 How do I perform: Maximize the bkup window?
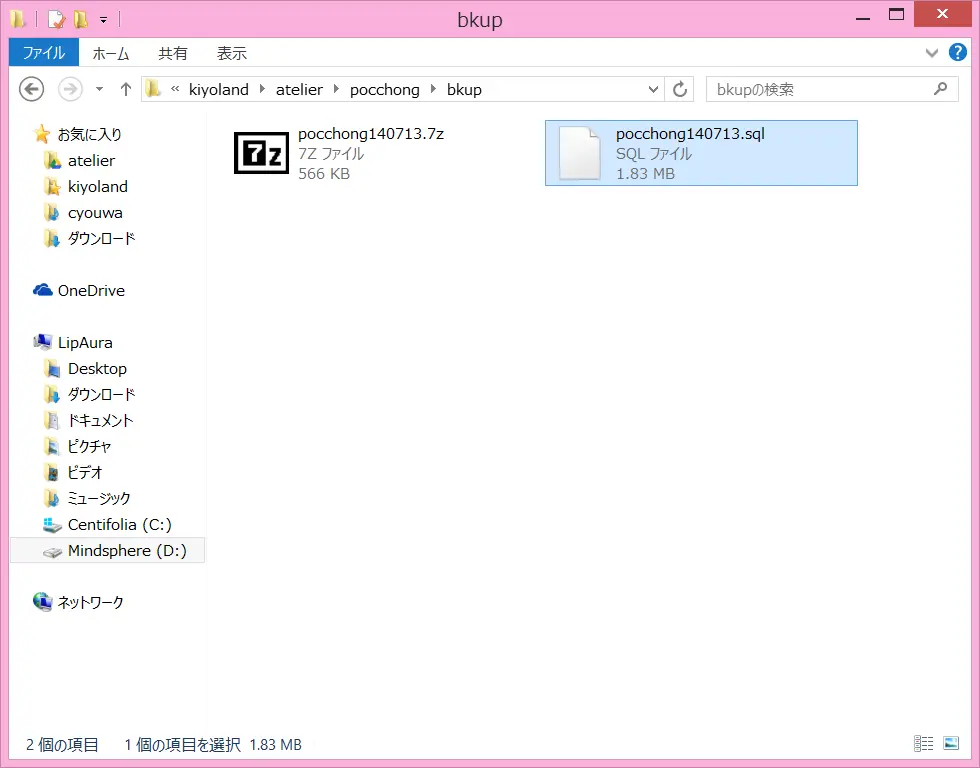tap(896, 14)
